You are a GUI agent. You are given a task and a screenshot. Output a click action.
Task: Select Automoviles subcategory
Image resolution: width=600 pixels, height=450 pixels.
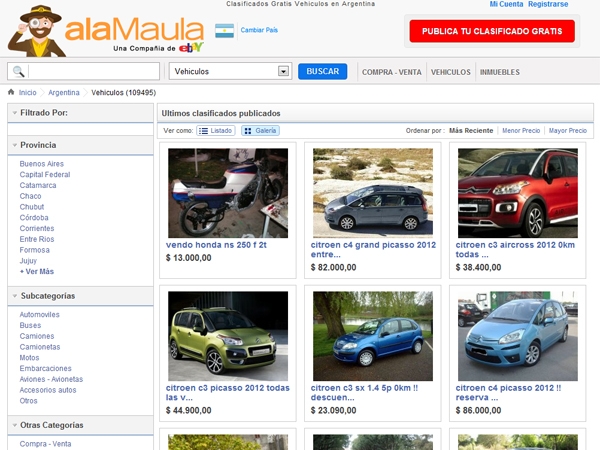click(39, 315)
